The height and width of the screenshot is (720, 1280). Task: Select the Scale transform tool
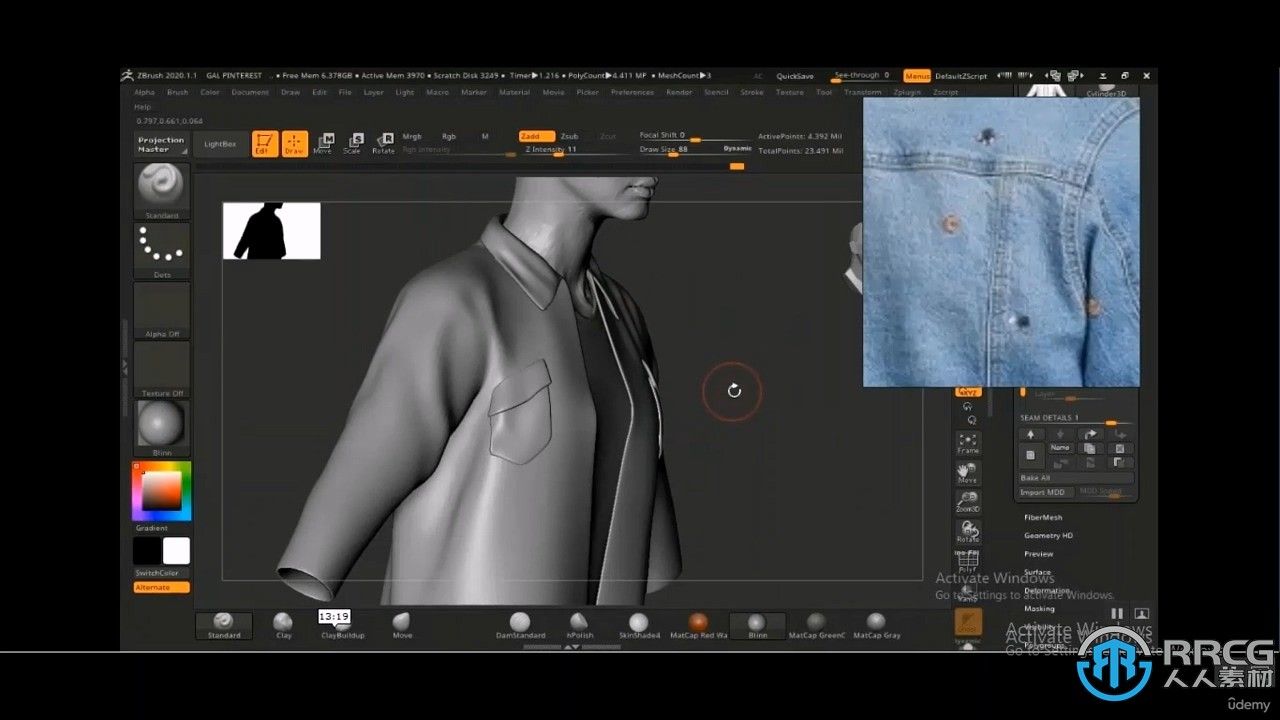click(352, 144)
